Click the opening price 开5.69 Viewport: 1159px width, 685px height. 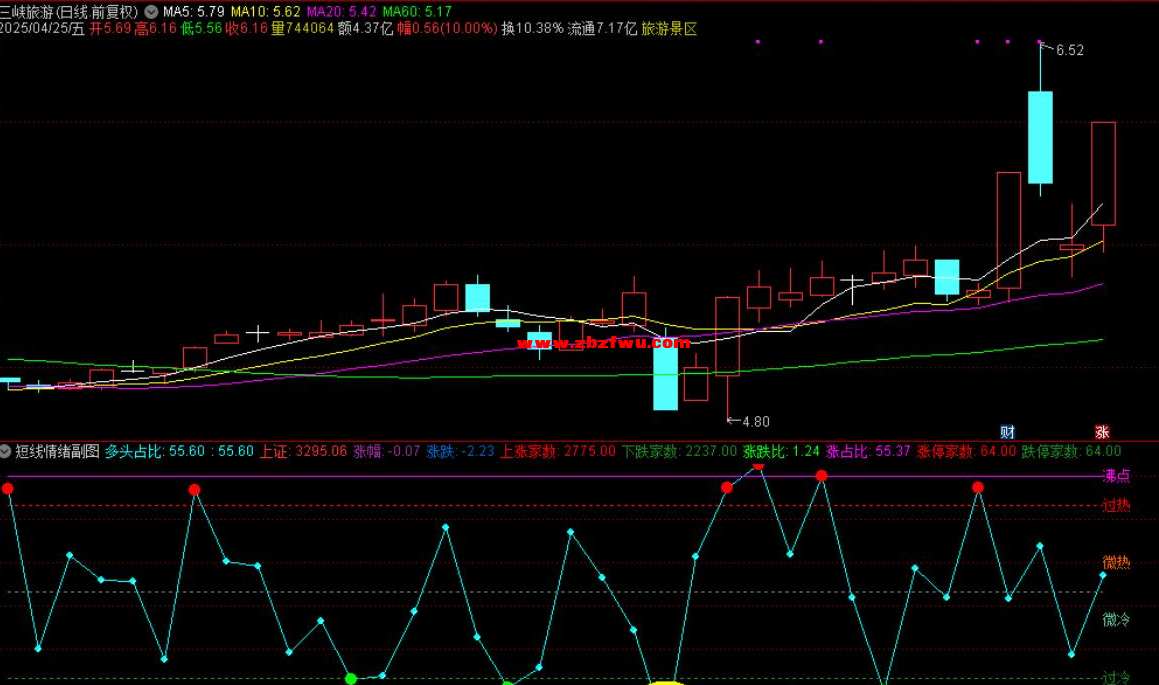(110, 29)
